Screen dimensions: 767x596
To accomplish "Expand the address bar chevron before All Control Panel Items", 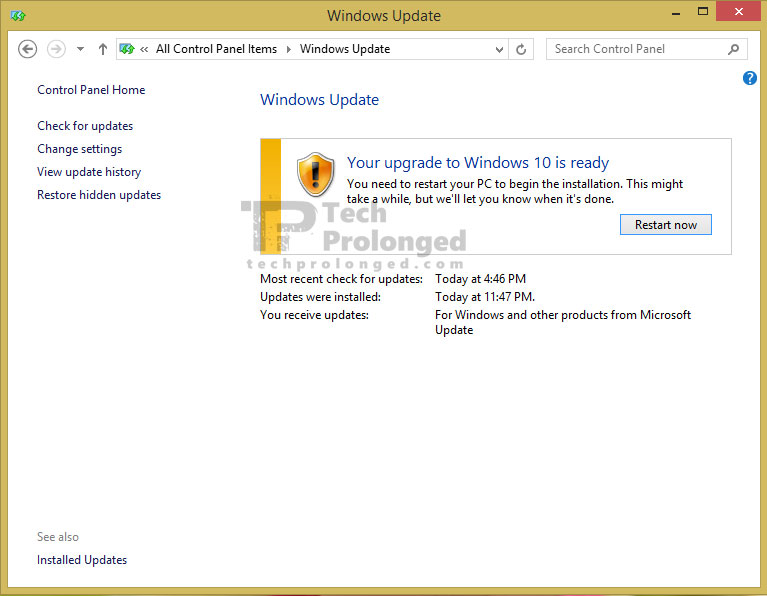I will [x=144, y=49].
